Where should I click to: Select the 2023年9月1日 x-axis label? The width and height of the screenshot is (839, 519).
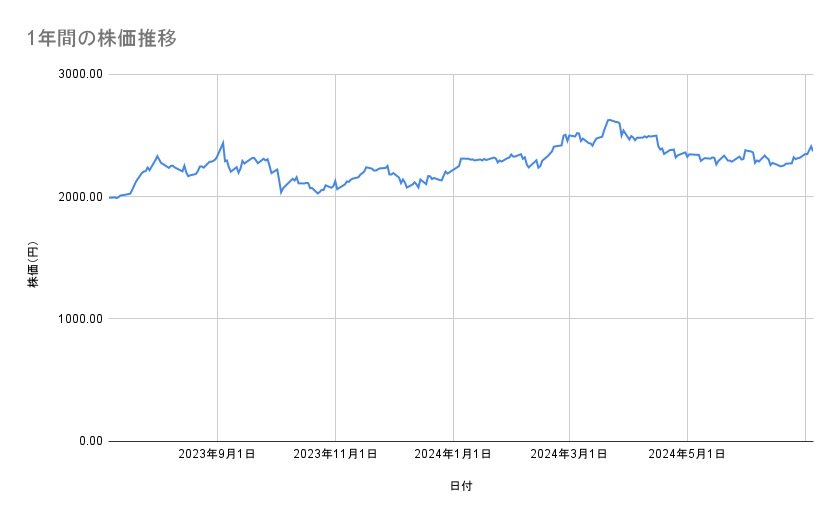217,455
